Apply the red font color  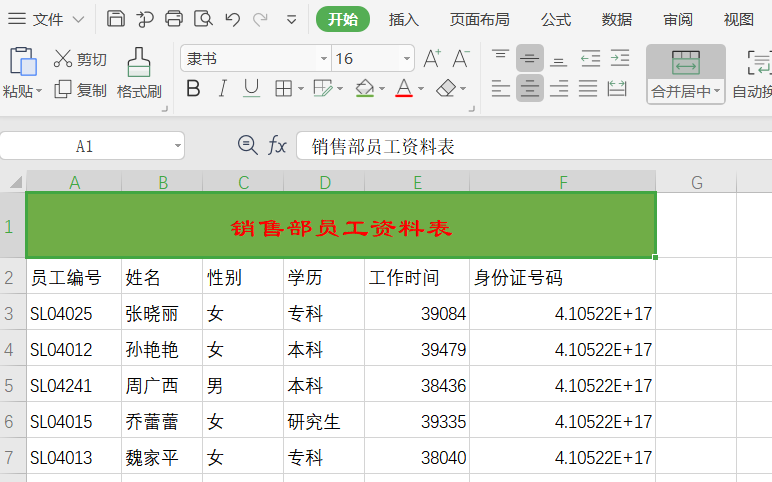coord(404,89)
